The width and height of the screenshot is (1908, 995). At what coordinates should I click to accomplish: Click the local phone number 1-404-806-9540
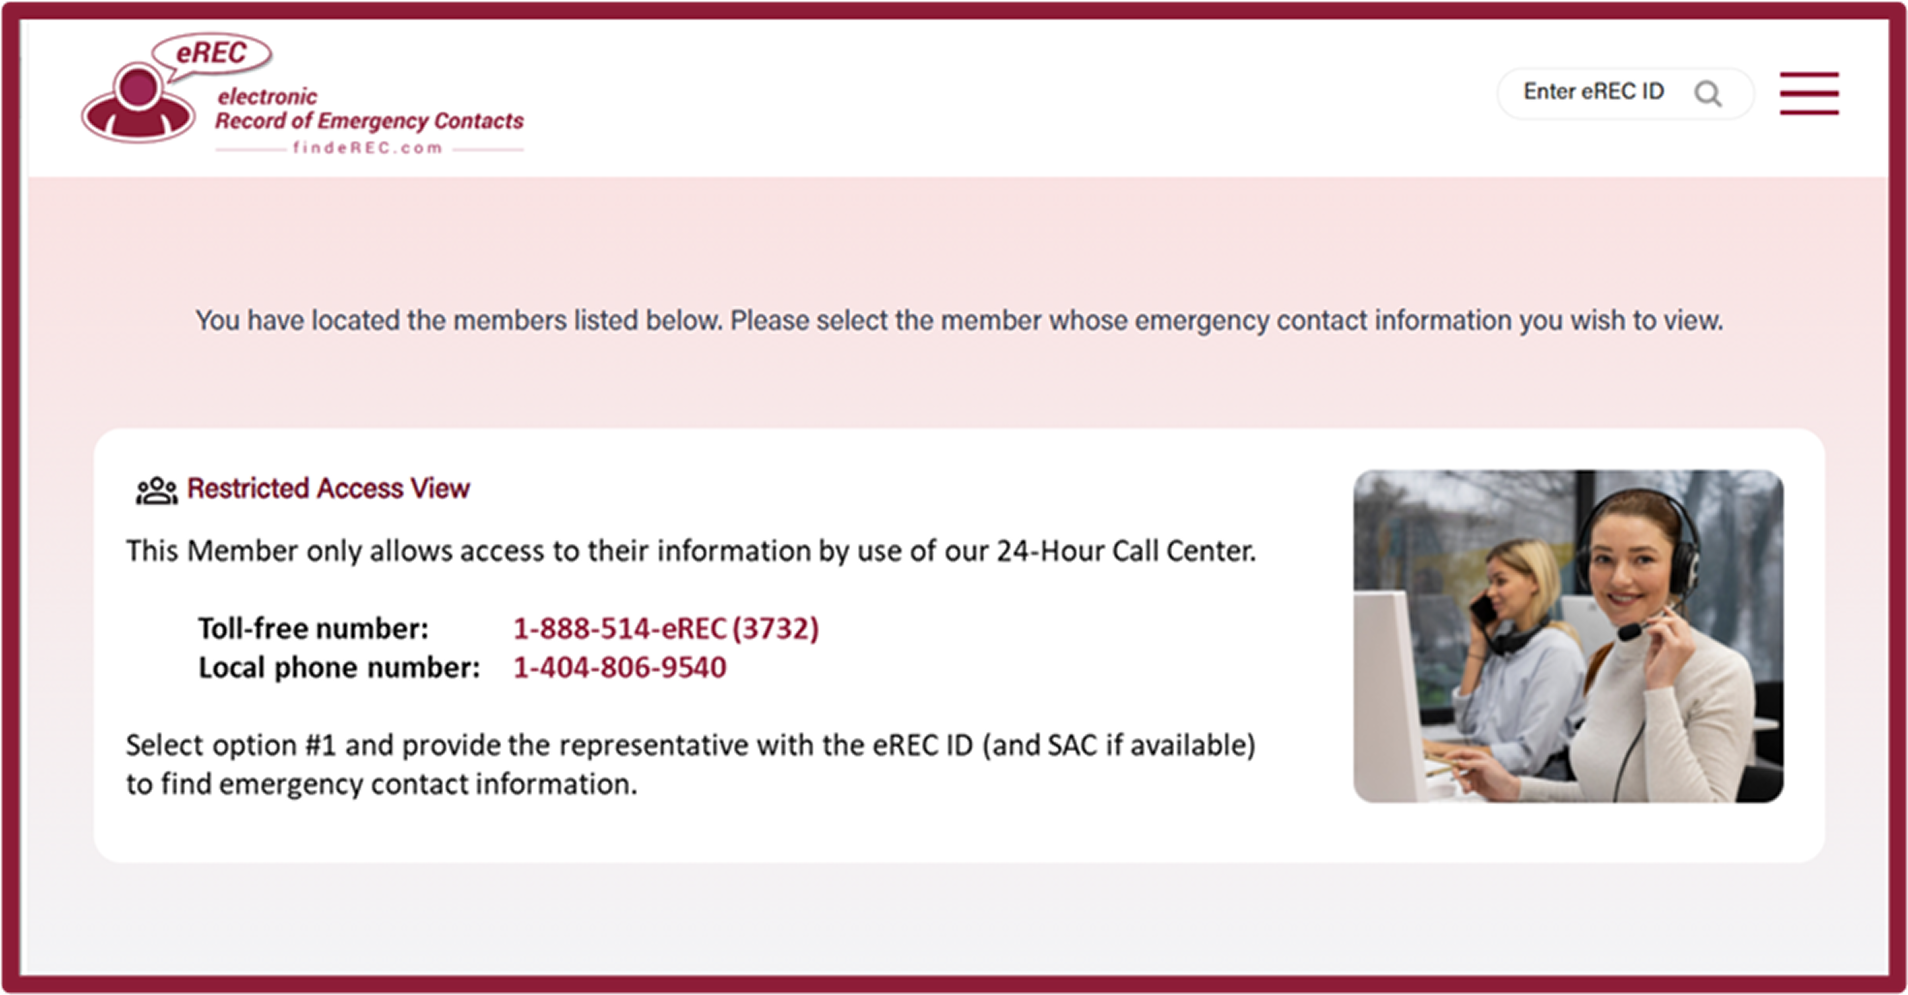pos(619,667)
